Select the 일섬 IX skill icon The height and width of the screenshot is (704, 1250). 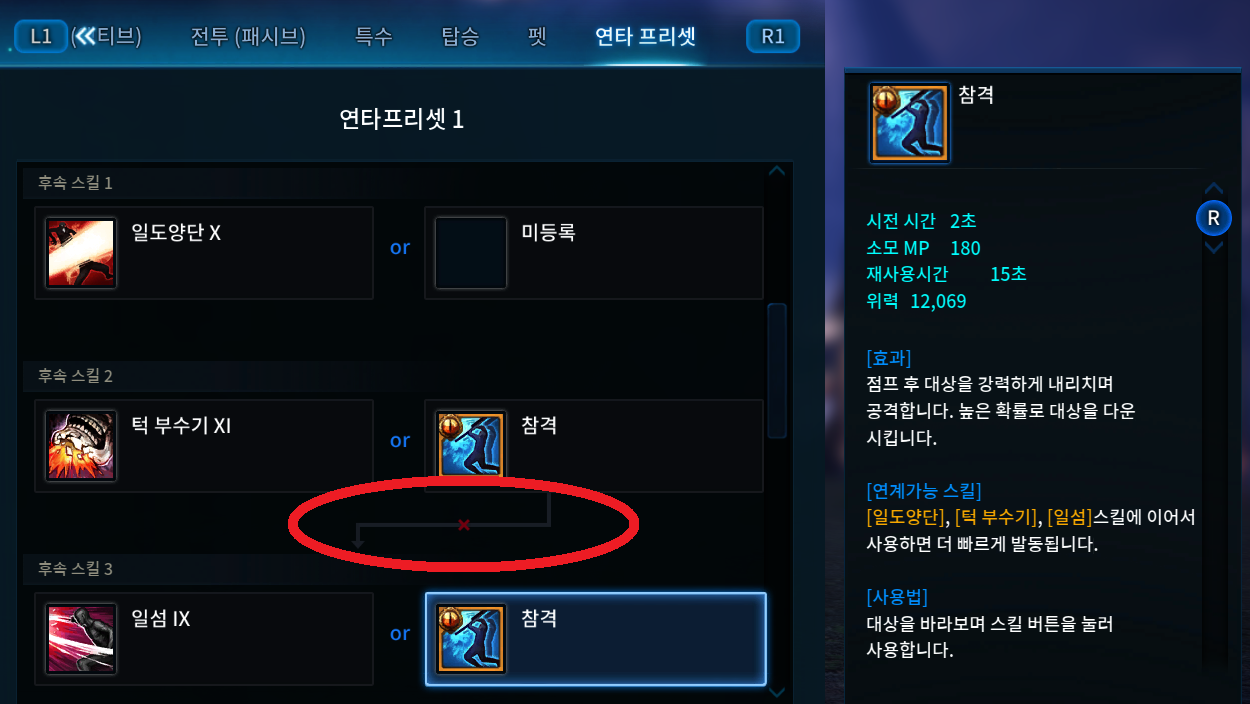[x=81, y=640]
